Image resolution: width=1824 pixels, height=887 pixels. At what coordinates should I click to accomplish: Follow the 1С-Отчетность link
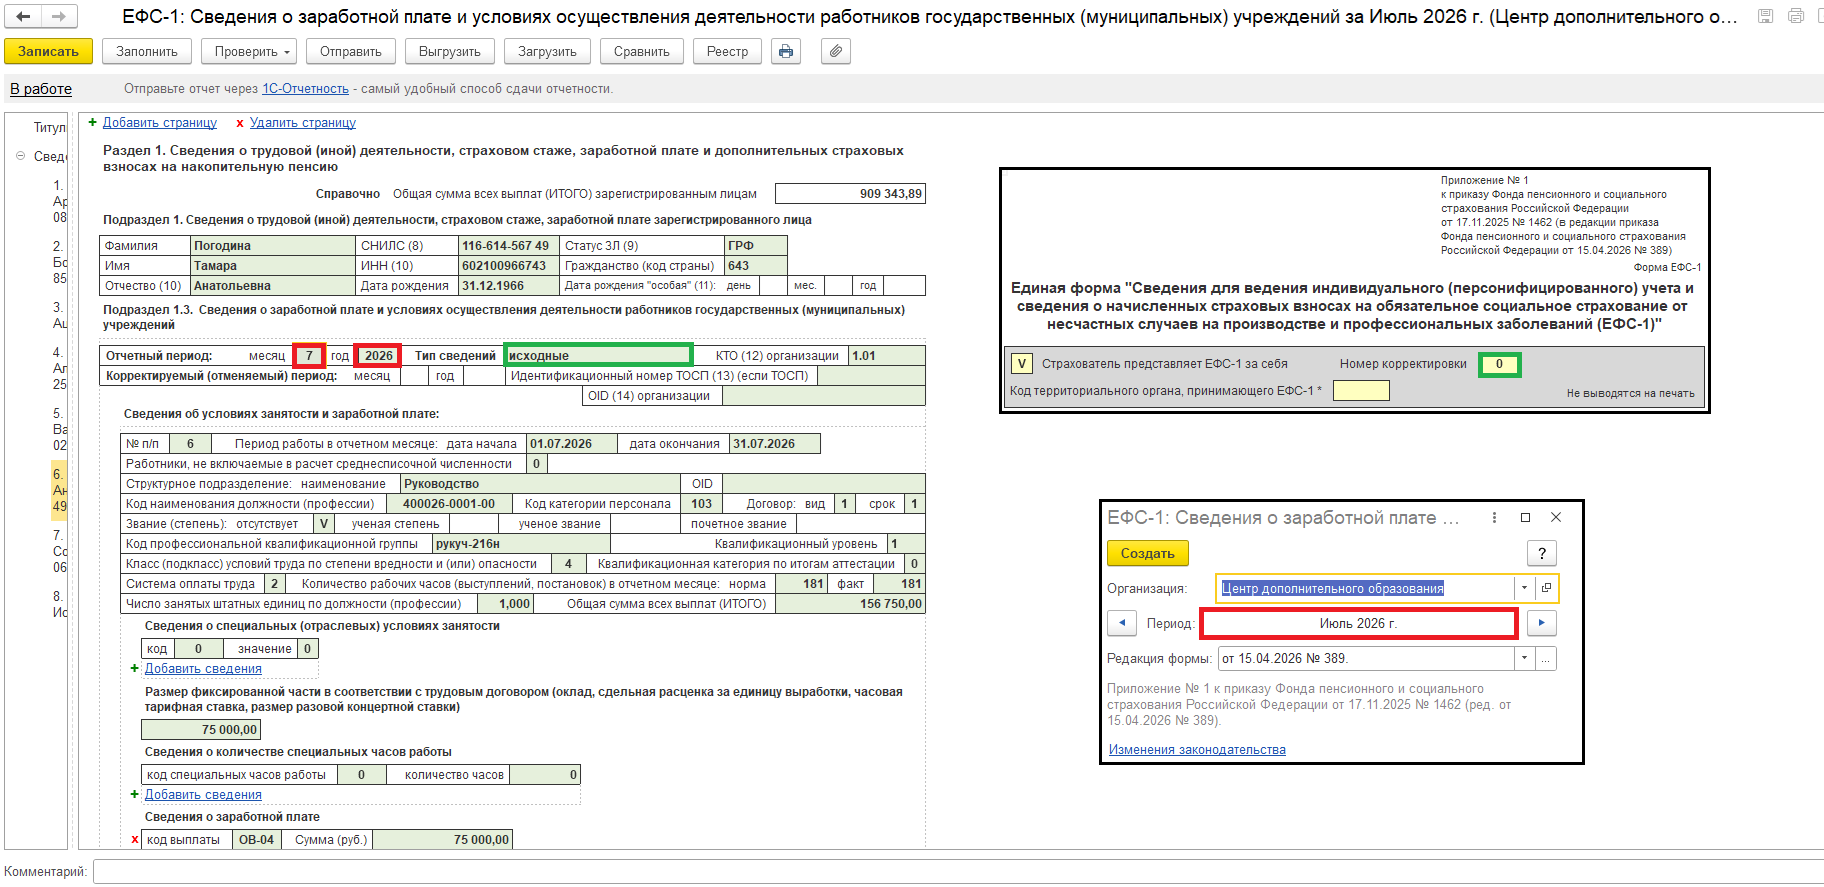coord(305,89)
